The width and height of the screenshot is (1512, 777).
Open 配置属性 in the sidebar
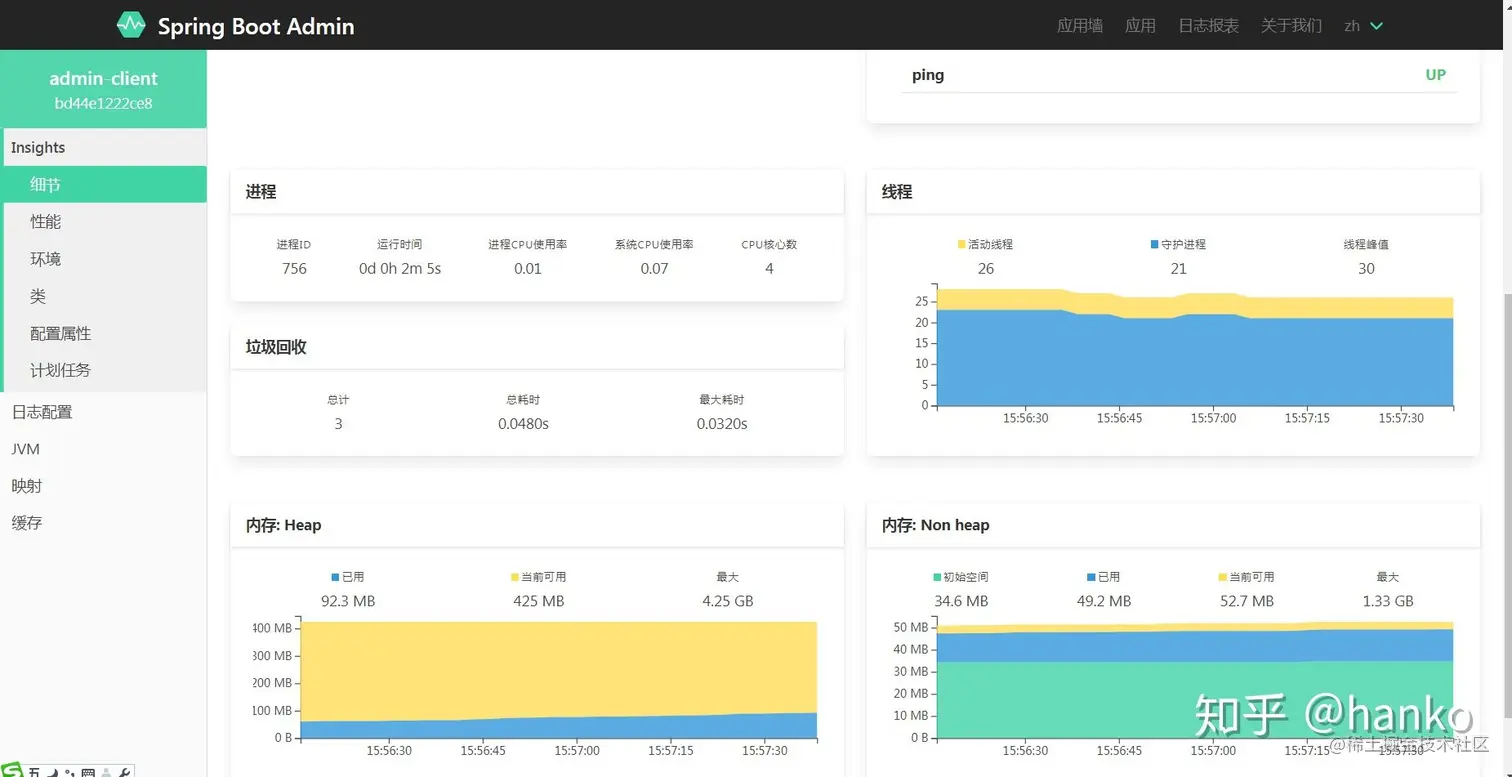[x=105, y=333]
